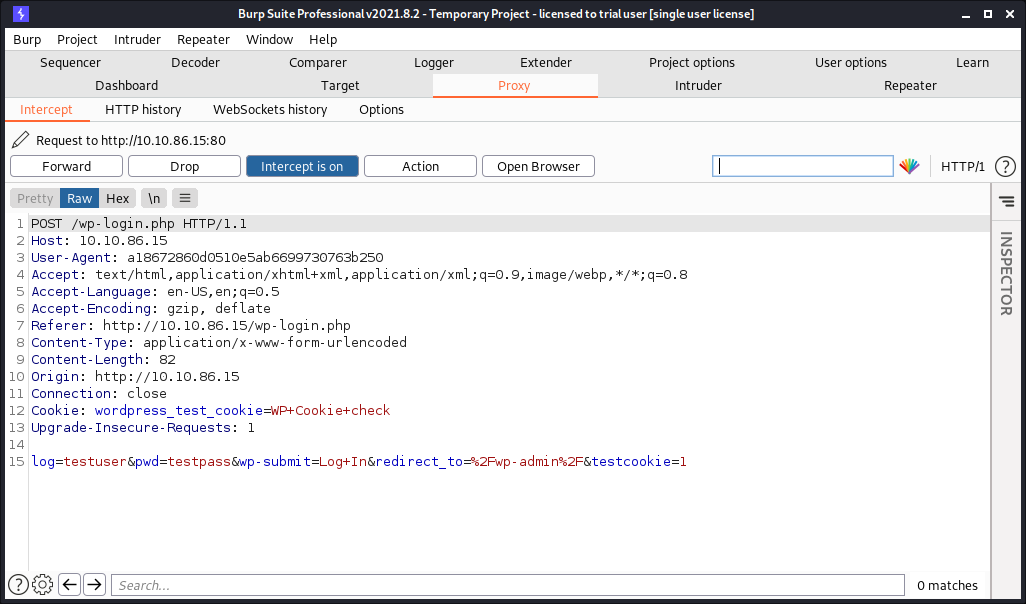Screen dimensions: 1026x604
Task: Click the Upgrade-Insecure-Requests header line
Action: coord(143,428)
